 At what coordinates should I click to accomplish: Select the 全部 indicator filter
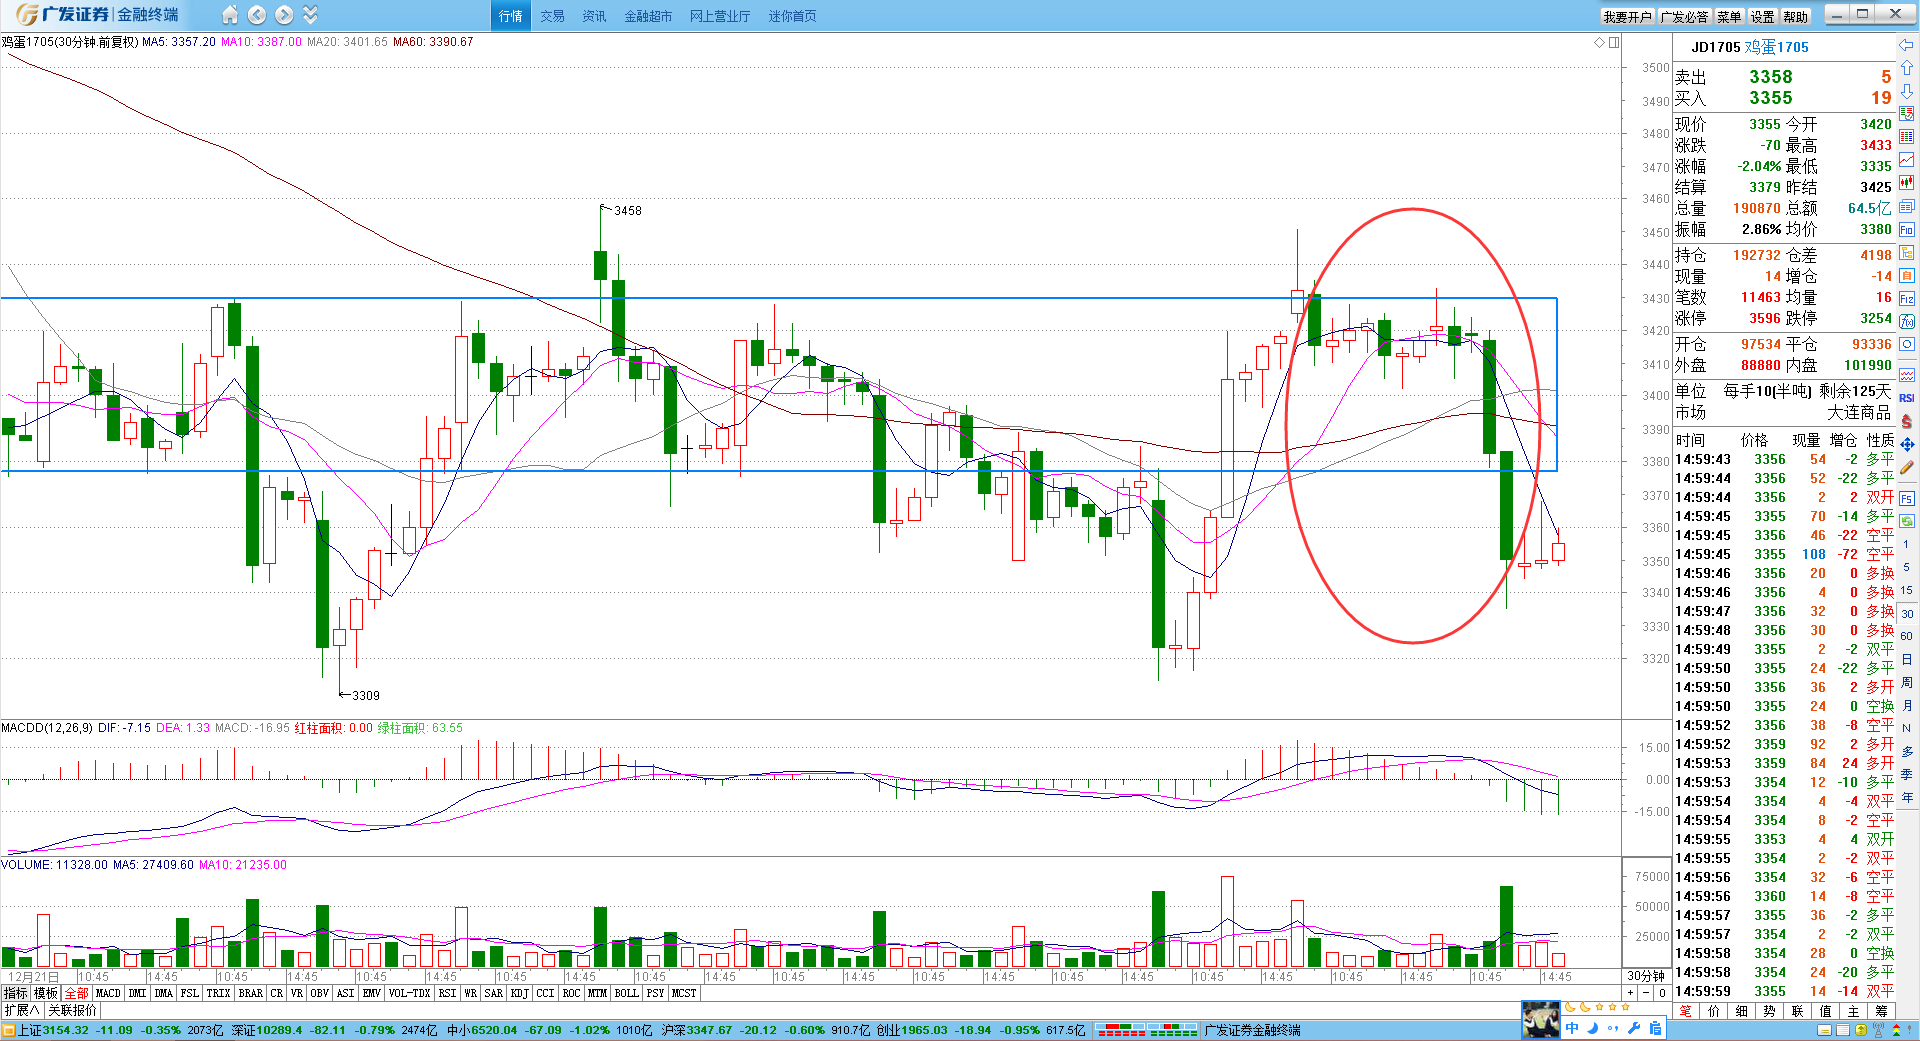pyautogui.click(x=76, y=993)
